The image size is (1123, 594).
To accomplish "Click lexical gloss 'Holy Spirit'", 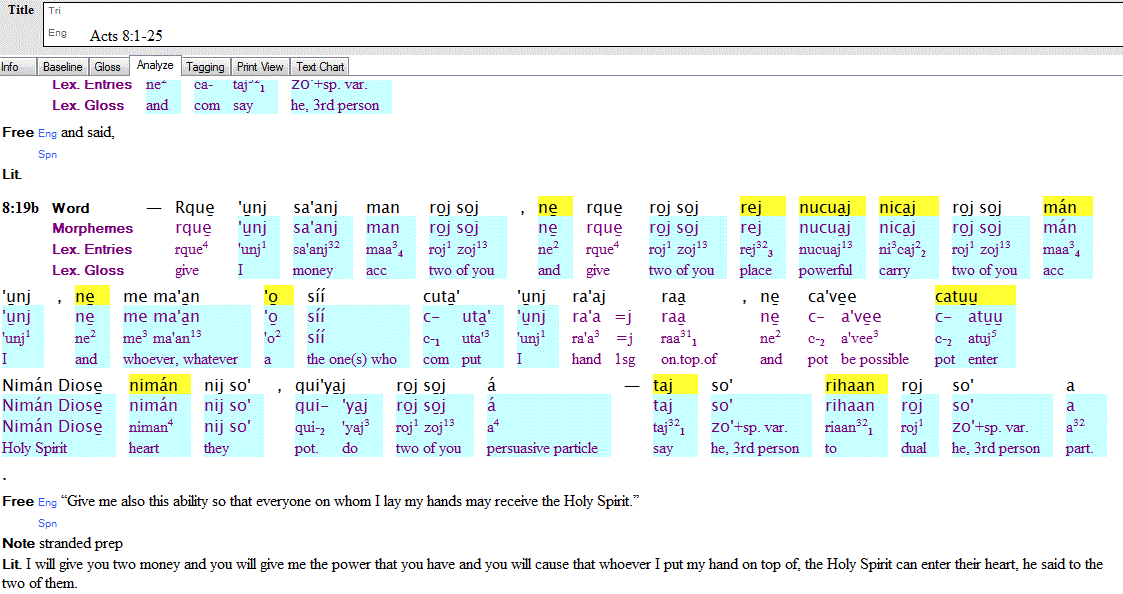I will pyautogui.click(x=34, y=449).
